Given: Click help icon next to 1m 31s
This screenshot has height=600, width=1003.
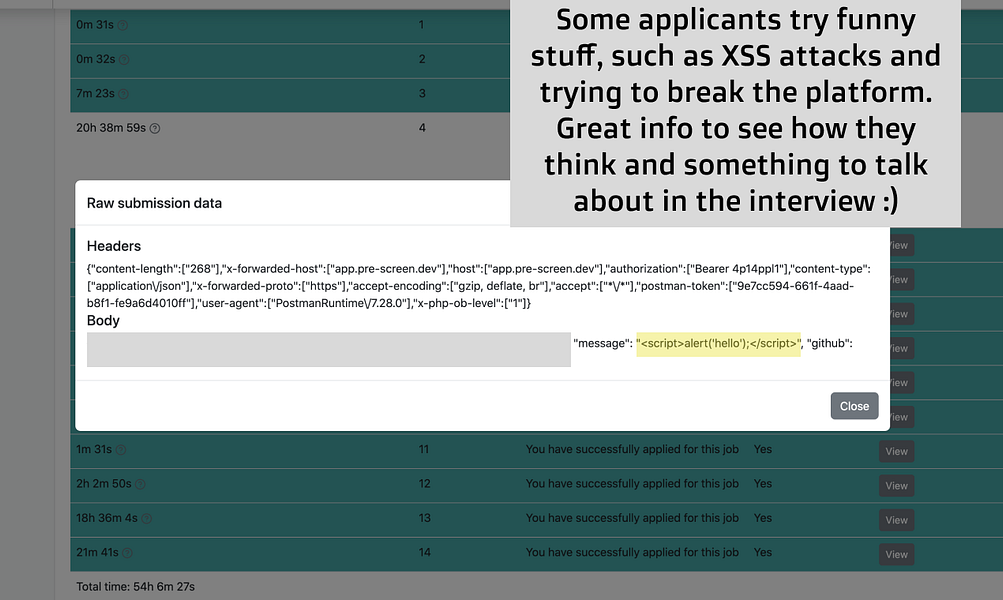Looking at the screenshot, I should pos(121,450).
